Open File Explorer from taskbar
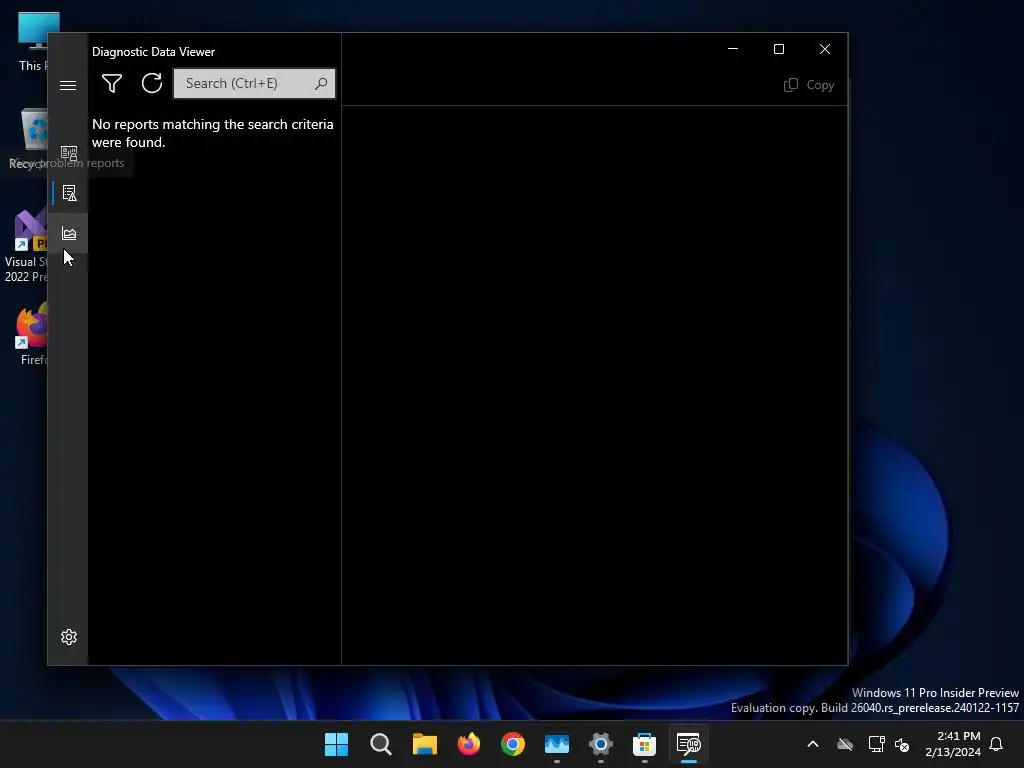 coord(424,744)
